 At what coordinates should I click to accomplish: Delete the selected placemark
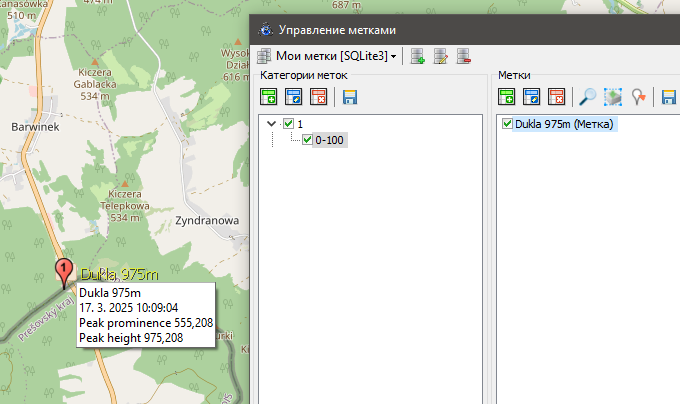click(556, 97)
